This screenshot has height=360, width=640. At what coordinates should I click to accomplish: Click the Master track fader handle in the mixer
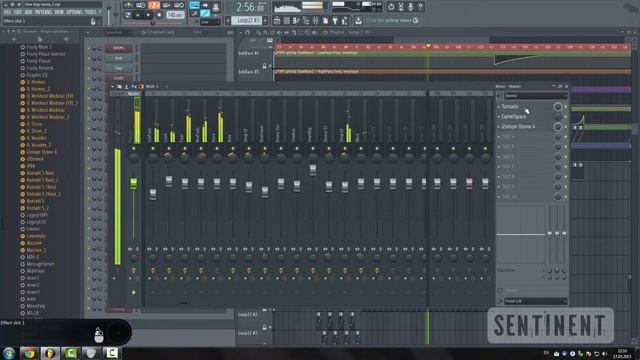click(x=133, y=183)
